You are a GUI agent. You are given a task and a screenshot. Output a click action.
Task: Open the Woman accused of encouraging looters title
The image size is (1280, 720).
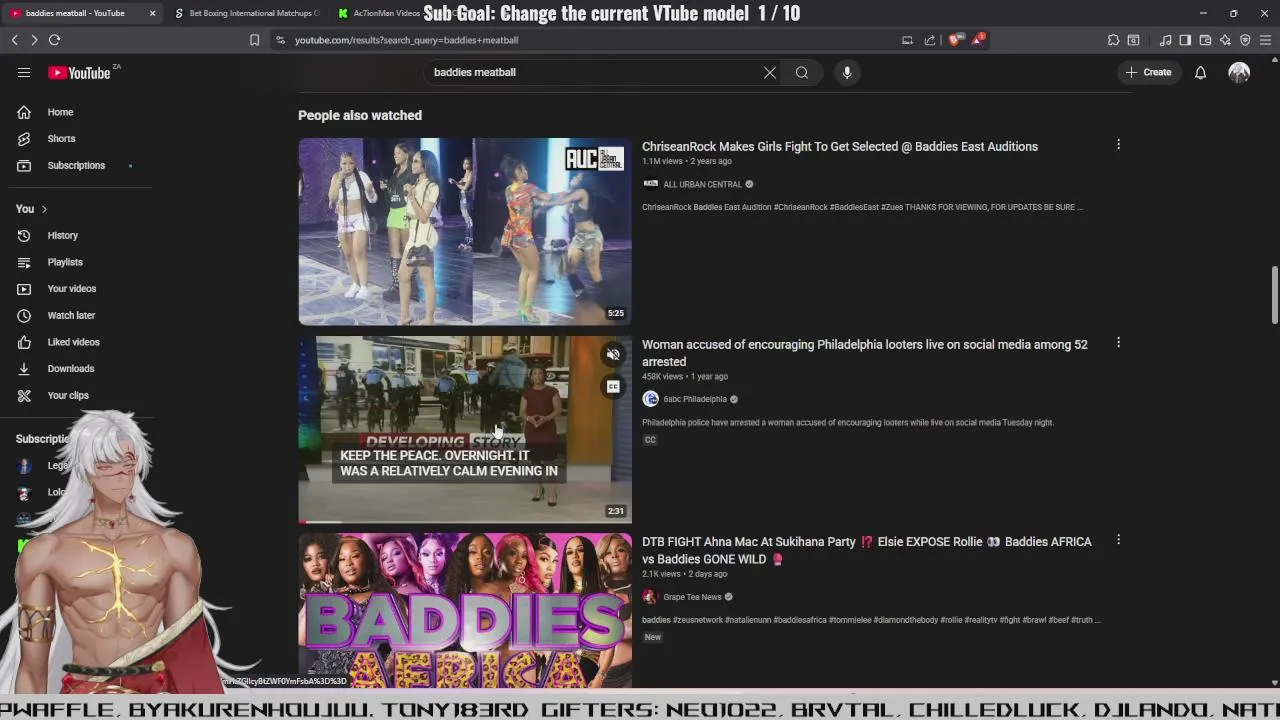click(865, 353)
